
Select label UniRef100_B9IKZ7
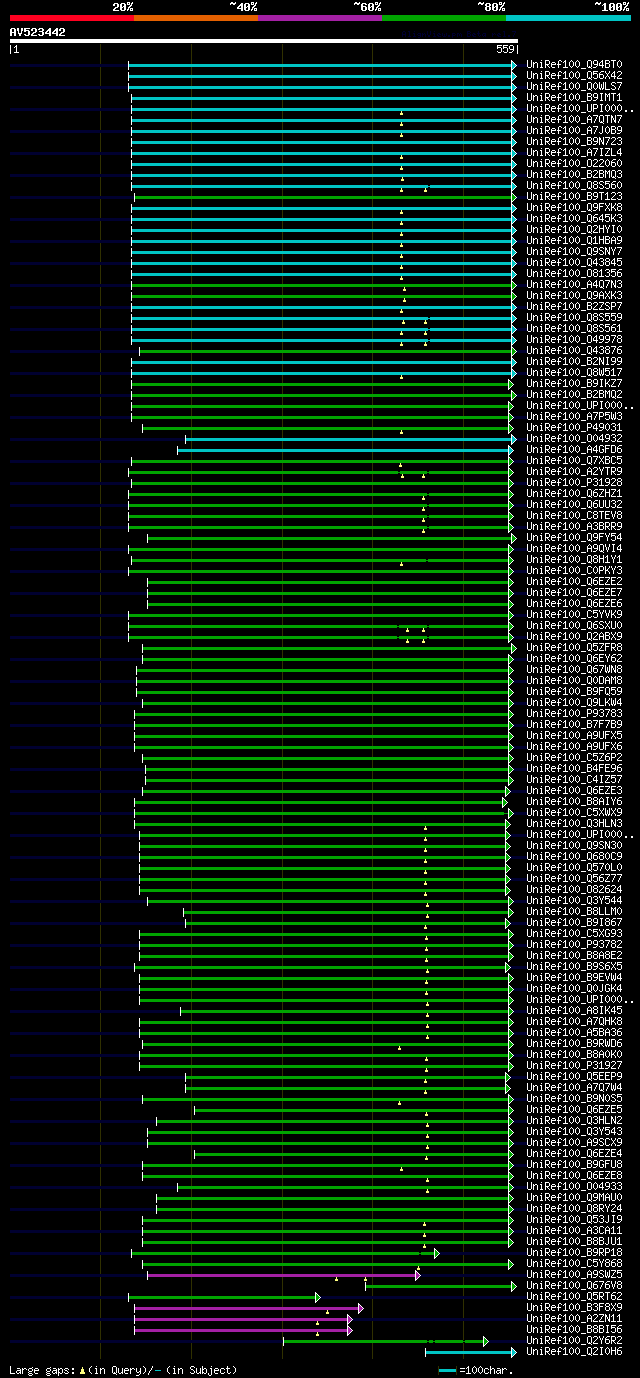(574, 384)
